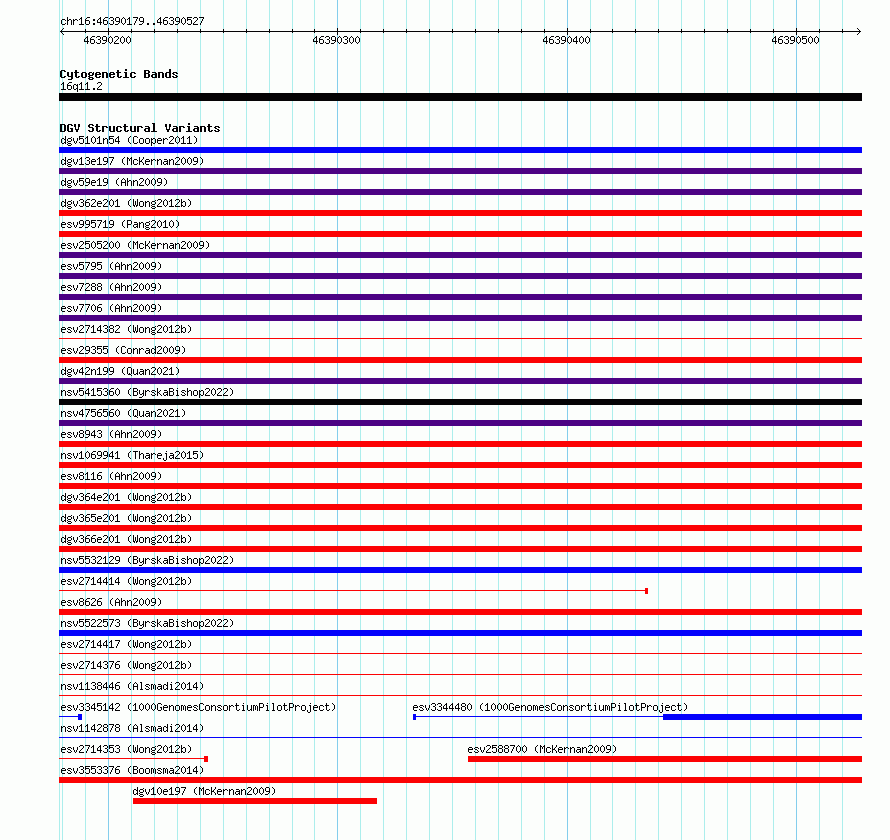Viewport: 890px width, 840px height.
Task: Click the dgv5101n54 (Cooper2011) variant label
Action: coord(129,140)
